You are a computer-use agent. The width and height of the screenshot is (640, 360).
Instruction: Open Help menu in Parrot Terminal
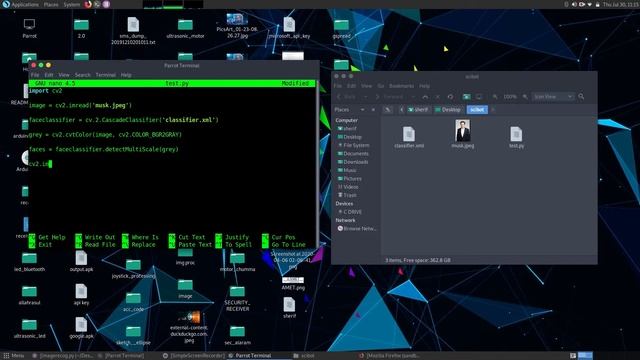point(126,75)
